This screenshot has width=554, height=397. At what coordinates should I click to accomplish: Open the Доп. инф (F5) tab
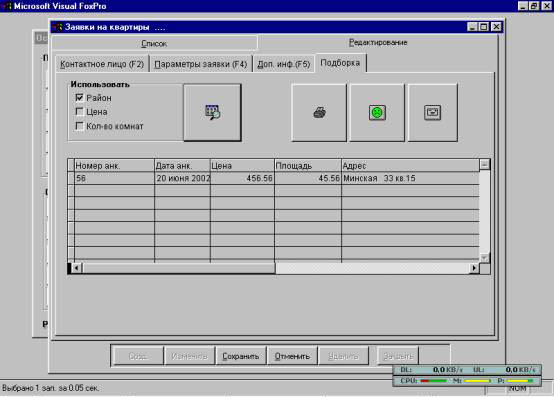tap(284, 64)
